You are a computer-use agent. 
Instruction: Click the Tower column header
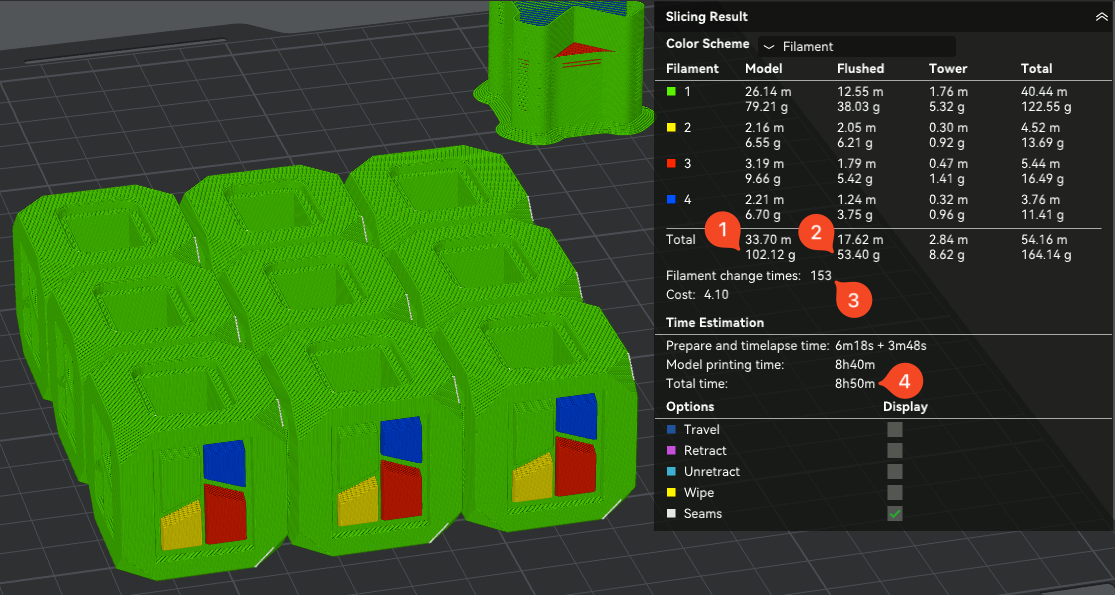pyautogui.click(x=947, y=69)
